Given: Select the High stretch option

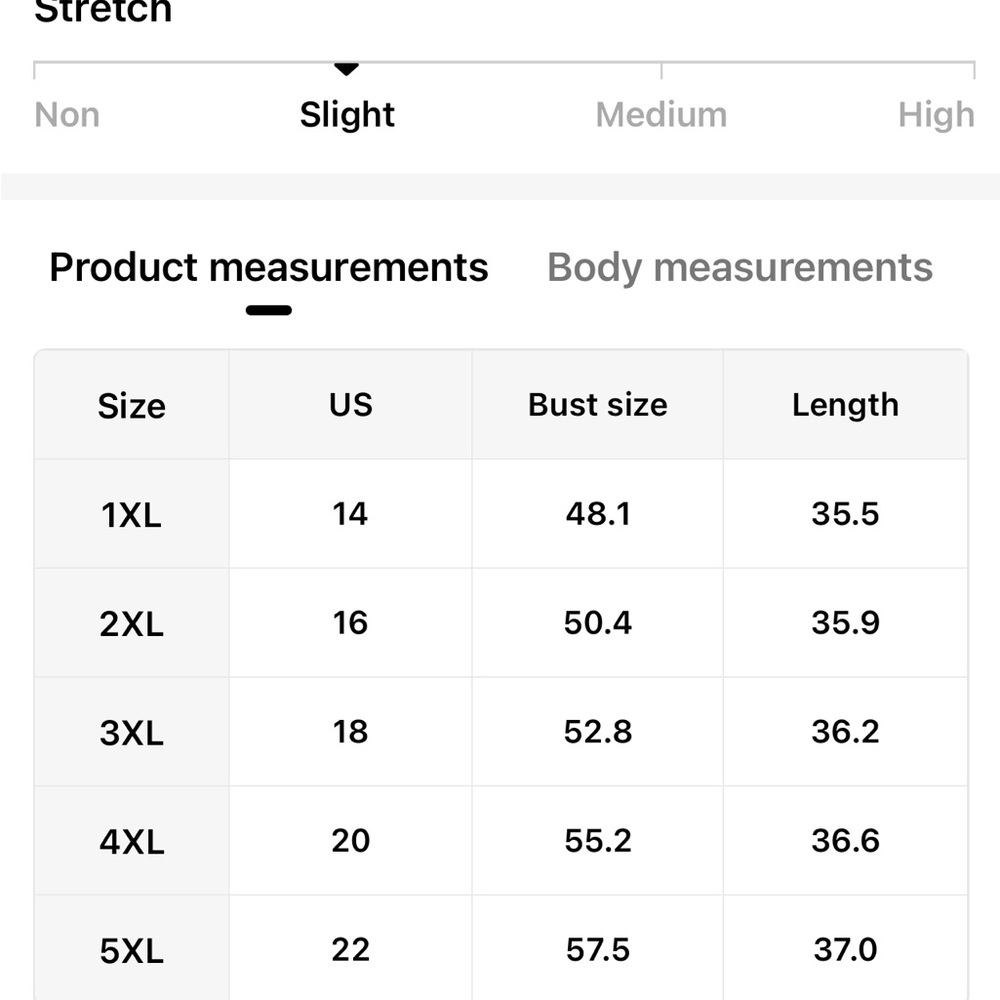Looking at the screenshot, I should pyautogui.click(x=936, y=114).
